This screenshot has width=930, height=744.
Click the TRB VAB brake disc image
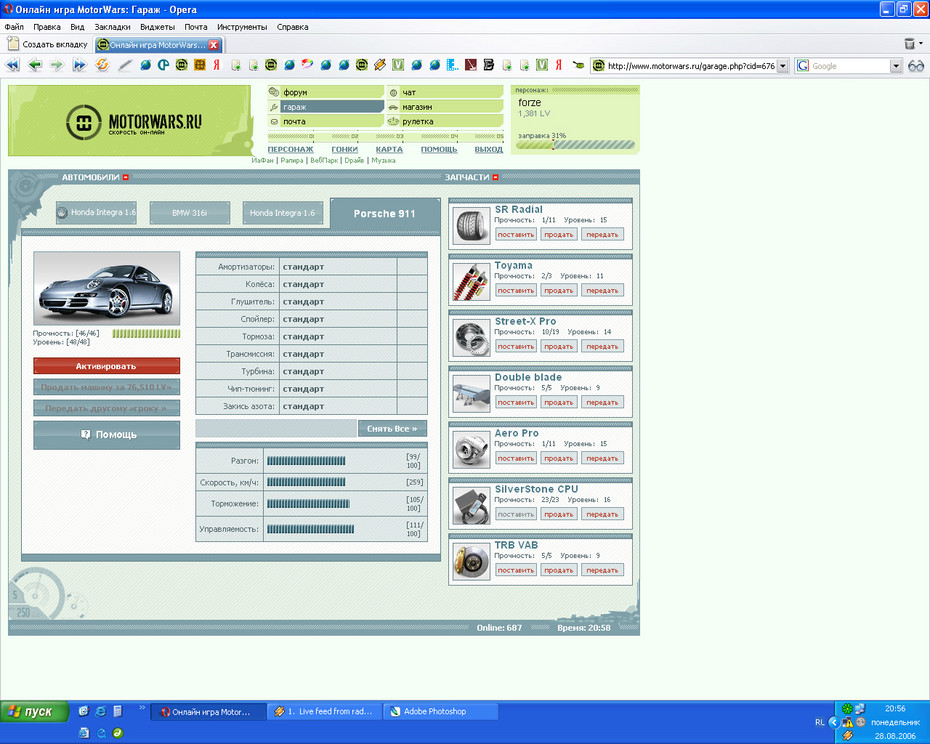tap(472, 561)
